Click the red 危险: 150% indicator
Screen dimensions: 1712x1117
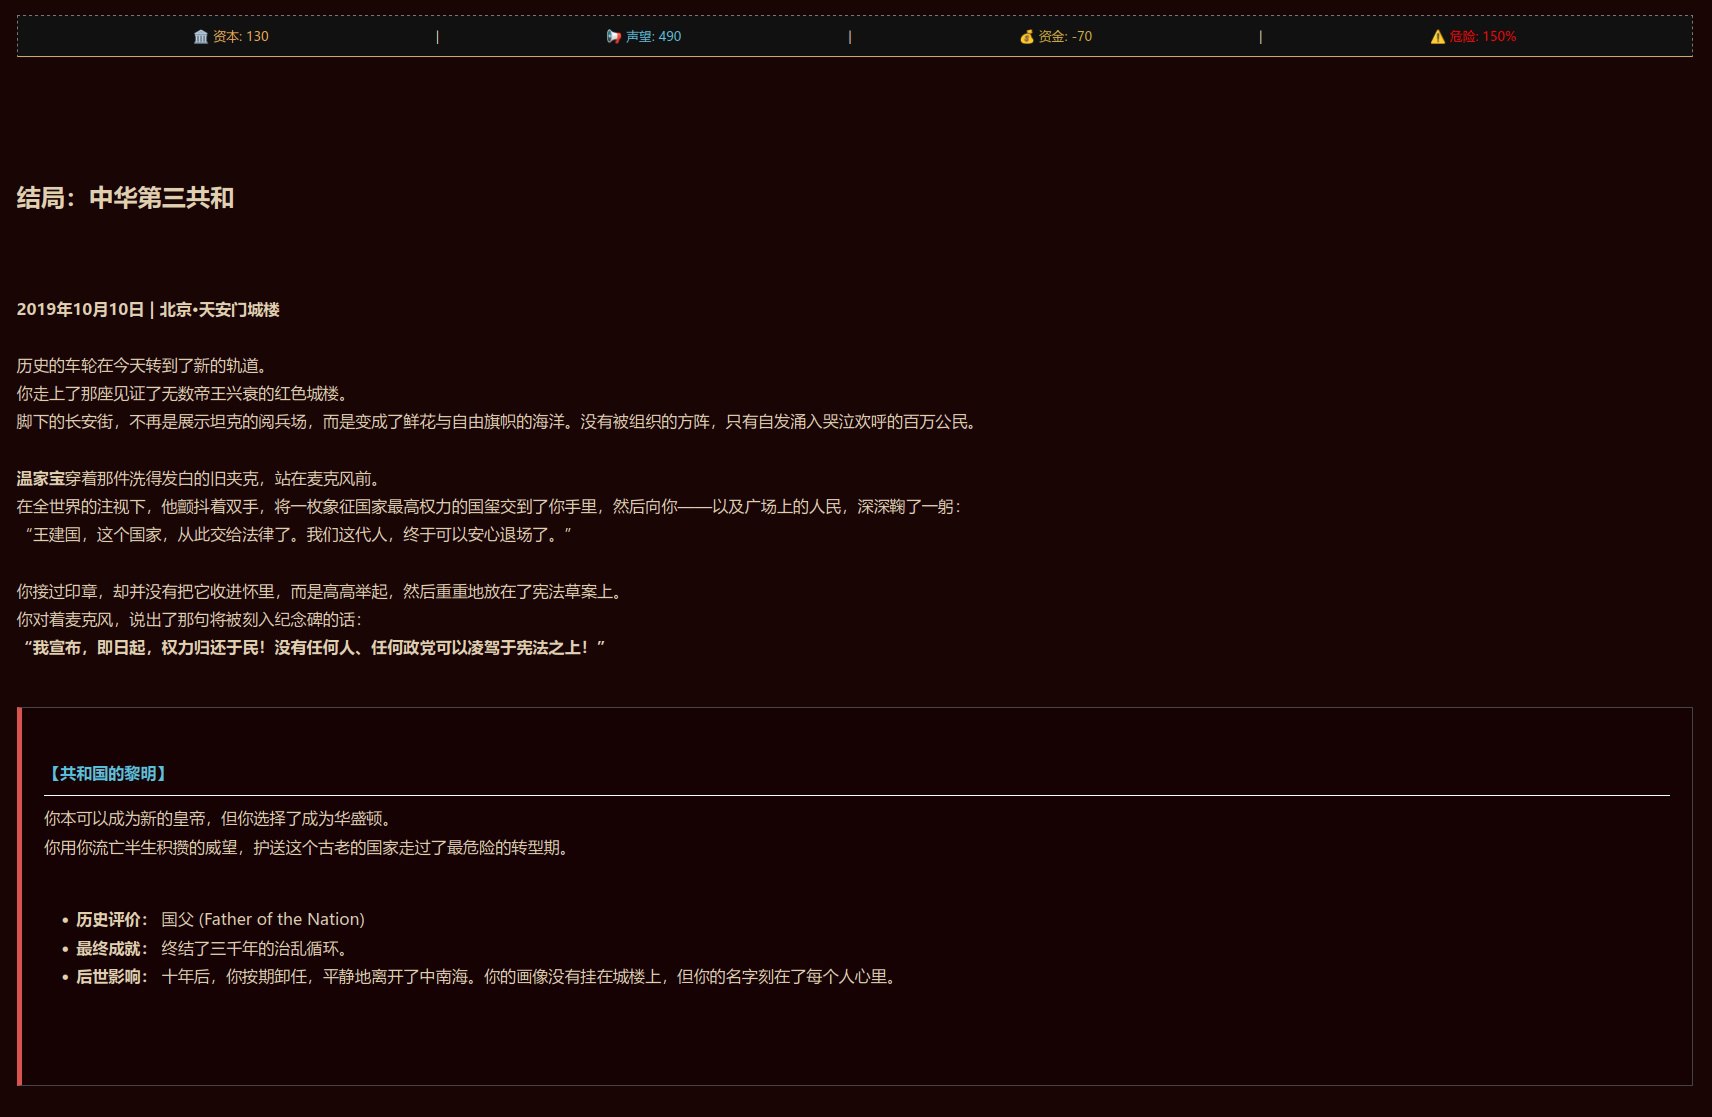(x=1482, y=37)
